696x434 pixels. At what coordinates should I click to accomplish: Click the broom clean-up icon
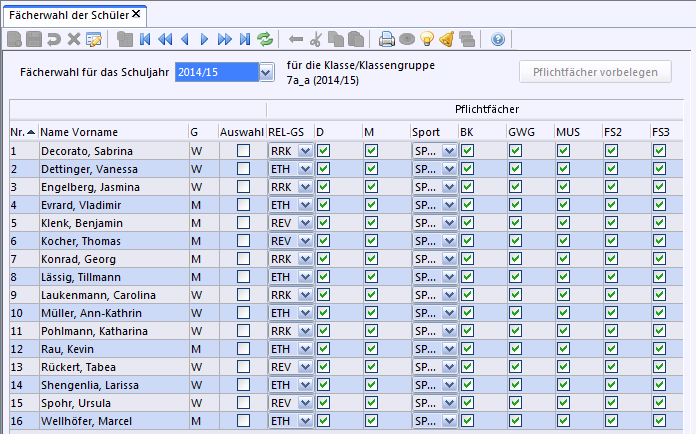click(447, 40)
